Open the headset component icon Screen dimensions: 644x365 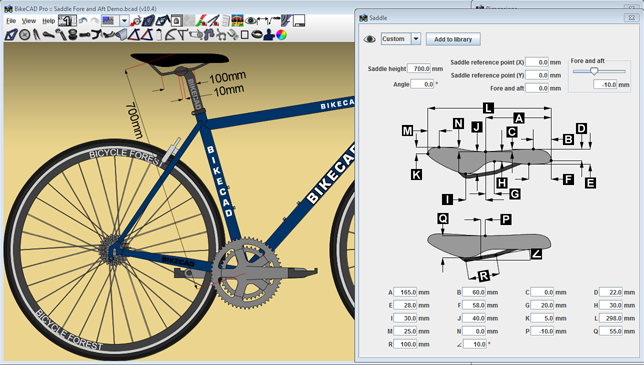72,35
